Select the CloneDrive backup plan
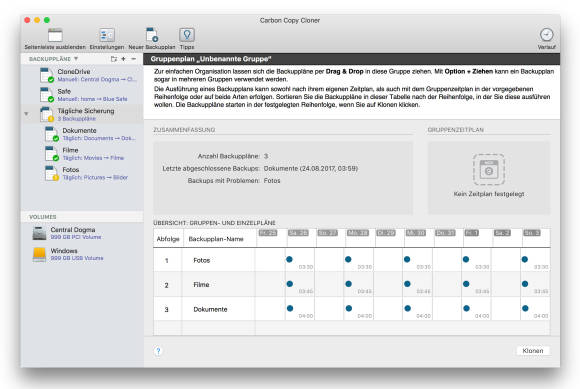The height and width of the screenshot is (389, 580). click(82, 75)
